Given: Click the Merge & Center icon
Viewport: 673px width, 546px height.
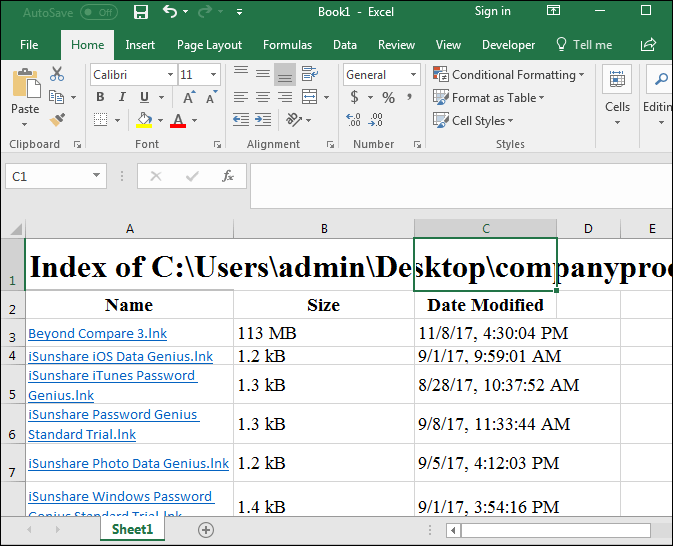Looking at the screenshot, I should point(309,97).
